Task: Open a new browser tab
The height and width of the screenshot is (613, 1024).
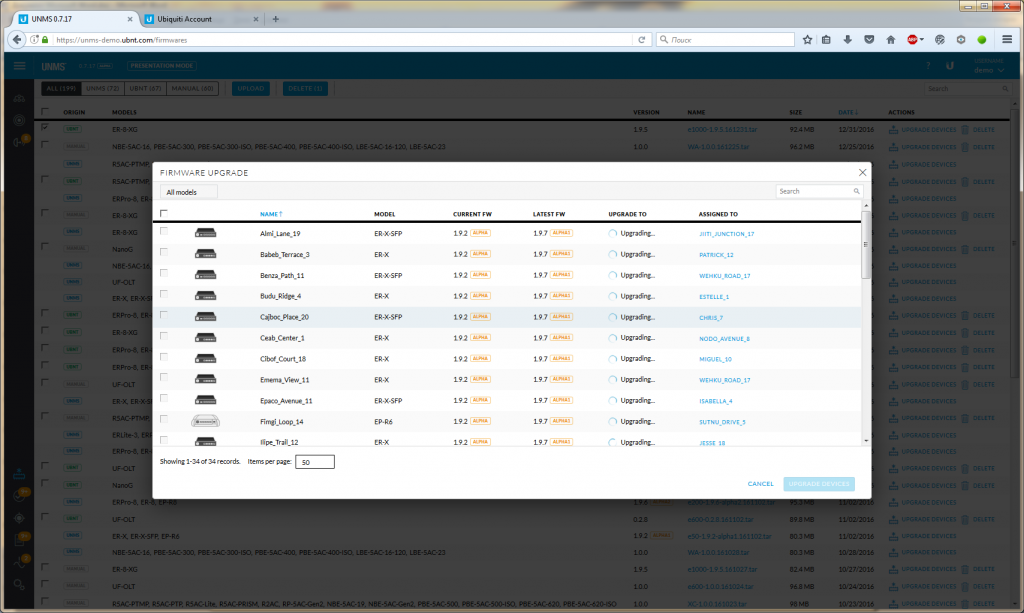Action: click(x=275, y=18)
